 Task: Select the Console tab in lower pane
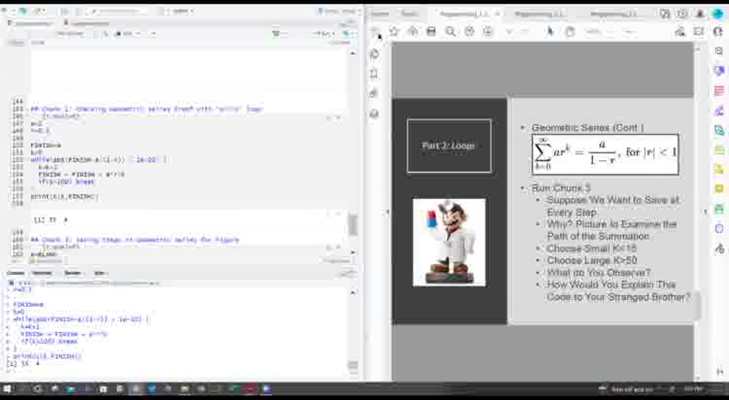tap(16, 272)
